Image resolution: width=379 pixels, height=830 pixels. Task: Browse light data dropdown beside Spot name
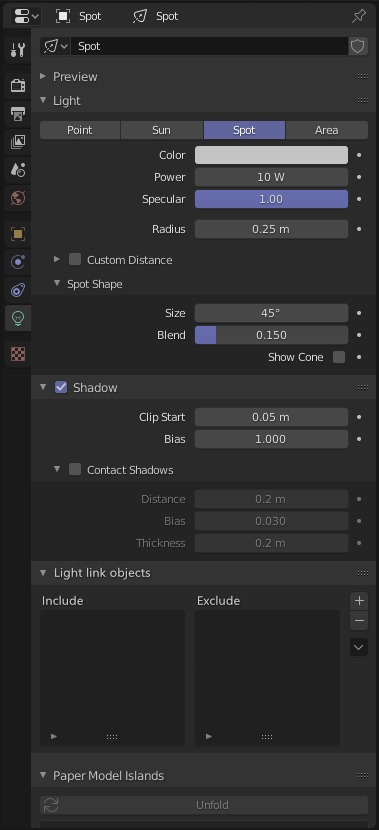(56, 46)
